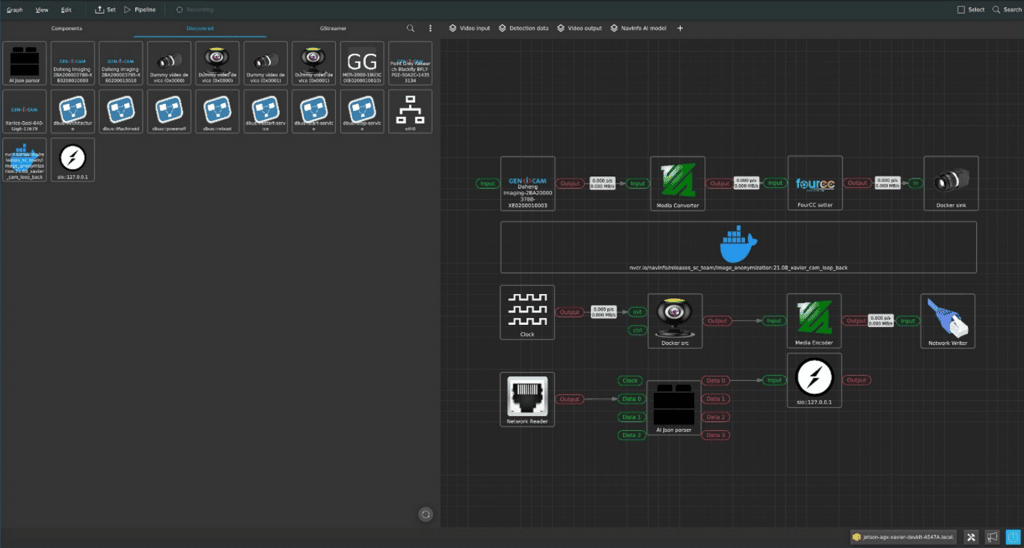Screen dimensions: 1024x548
Task: Open the tools wrench icon in status bar
Action: pos(971,537)
